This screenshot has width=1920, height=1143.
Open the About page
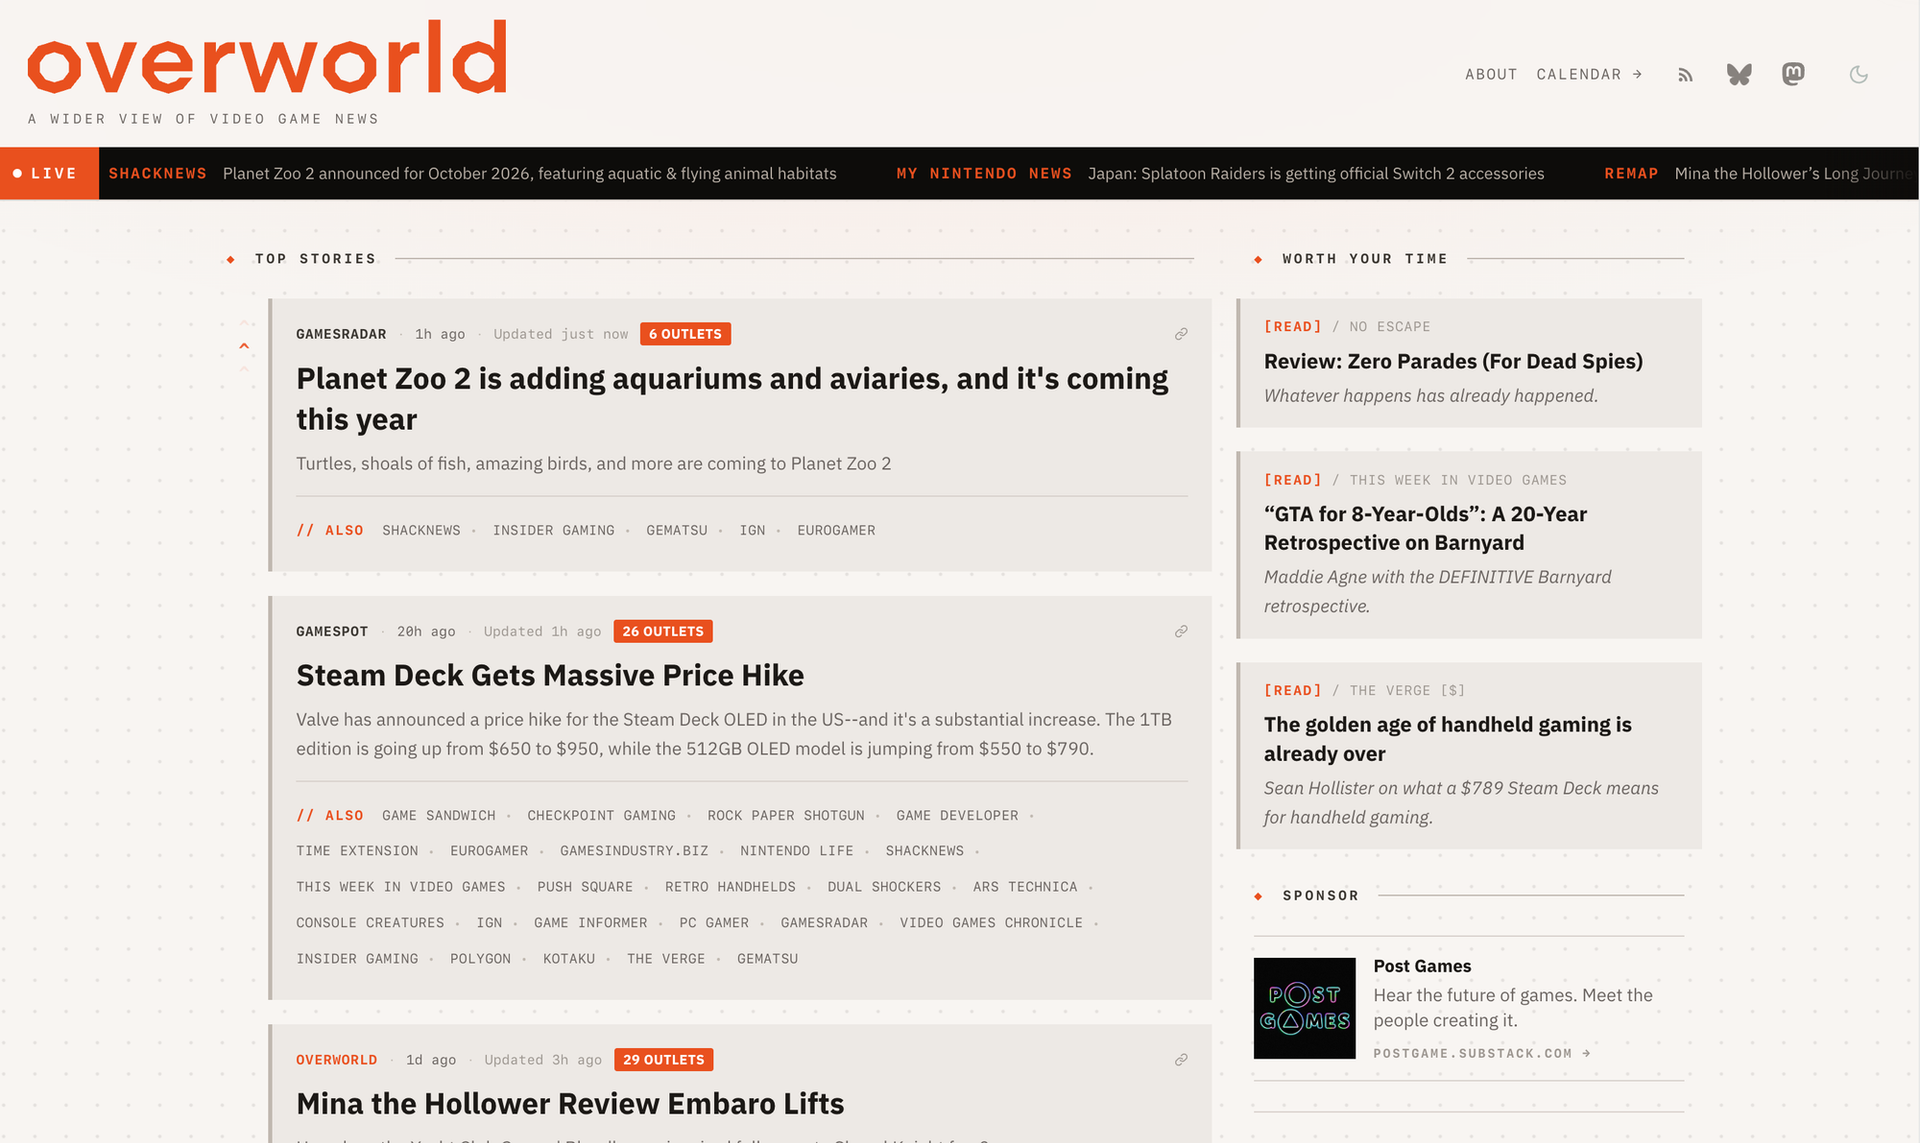point(1491,74)
